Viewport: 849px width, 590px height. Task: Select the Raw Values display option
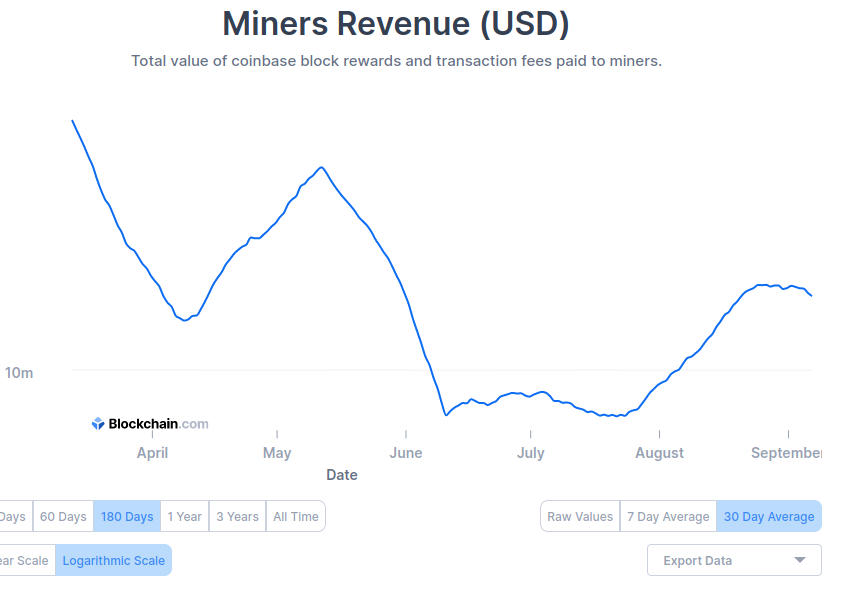pyautogui.click(x=580, y=516)
